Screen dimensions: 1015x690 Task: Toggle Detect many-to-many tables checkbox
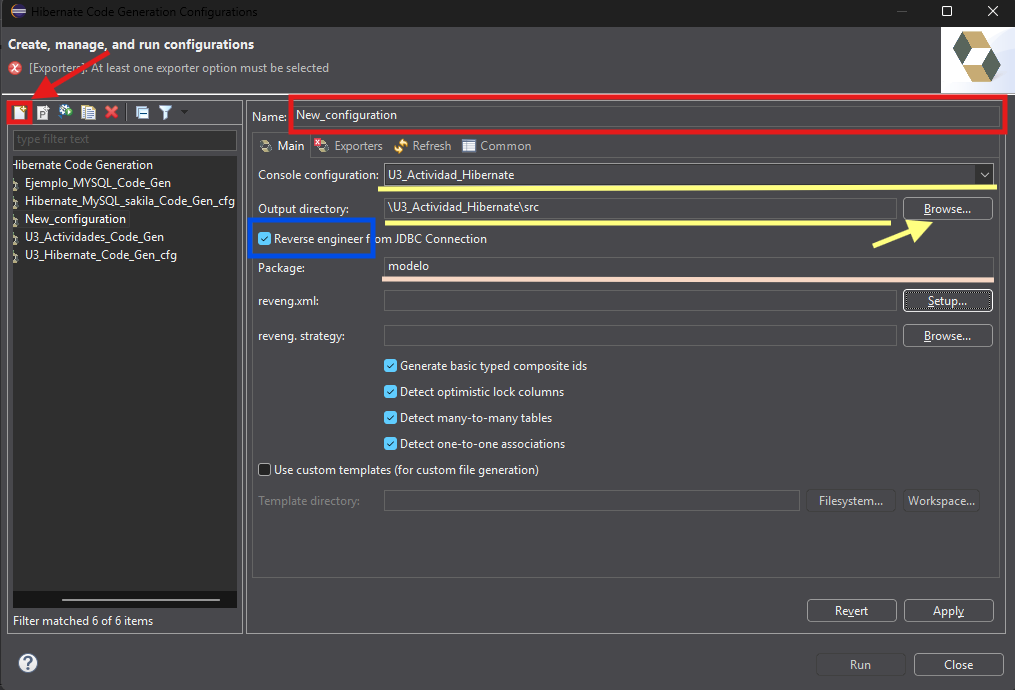[390, 418]
